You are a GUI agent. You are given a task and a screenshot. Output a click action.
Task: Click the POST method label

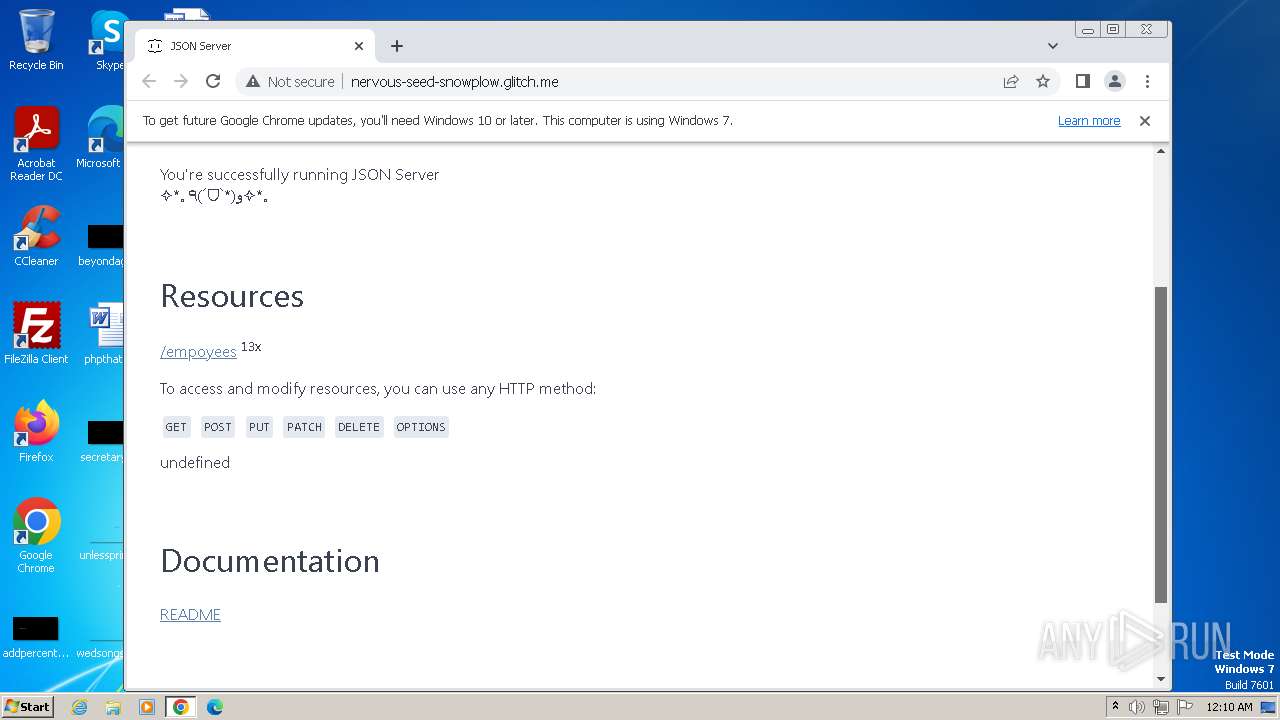[217, 427]
